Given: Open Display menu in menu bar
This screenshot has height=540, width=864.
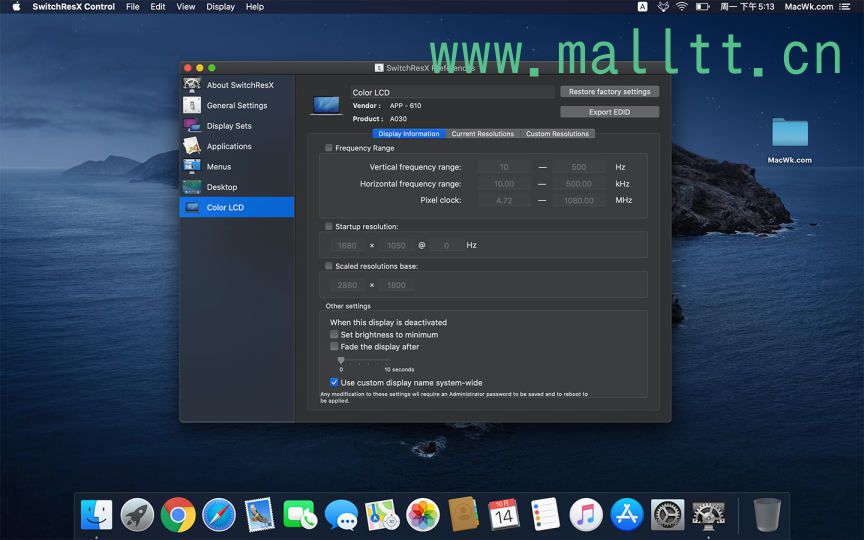Looking at the screenshot, I should 220,7.
